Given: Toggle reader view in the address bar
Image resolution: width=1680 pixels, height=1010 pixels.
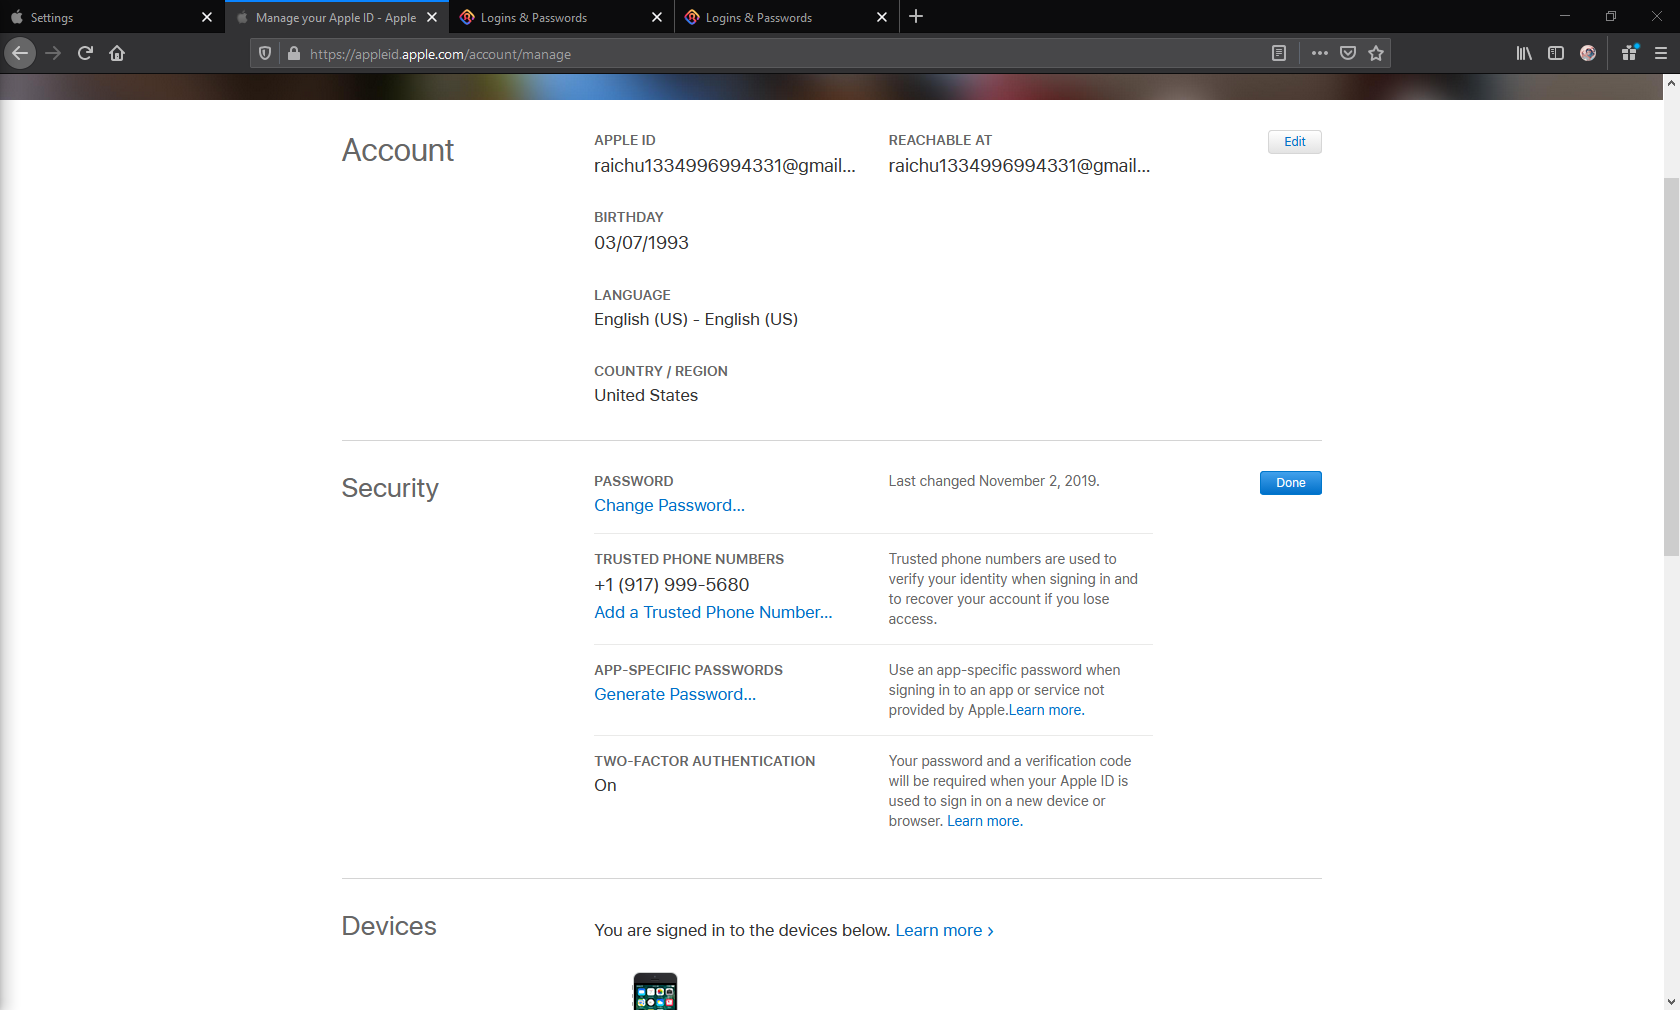Looking at the screenshot, I should tap(1279, 53).
